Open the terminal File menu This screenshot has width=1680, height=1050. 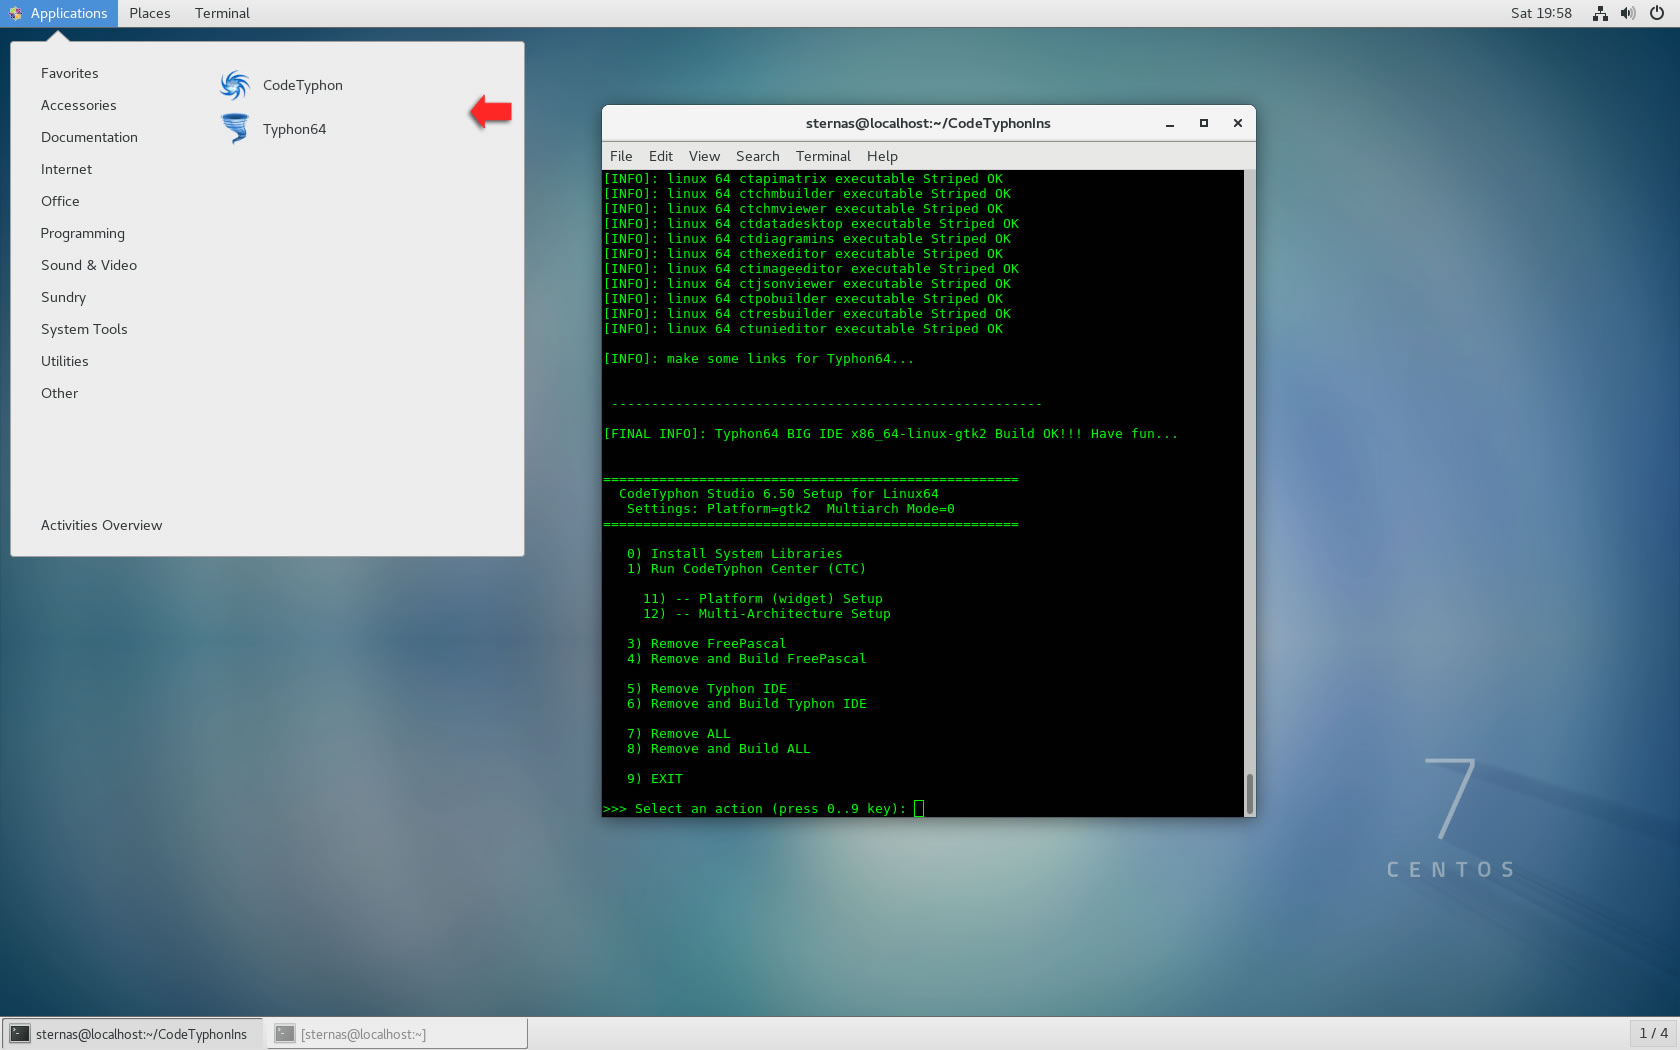click(x=621, y=156)
